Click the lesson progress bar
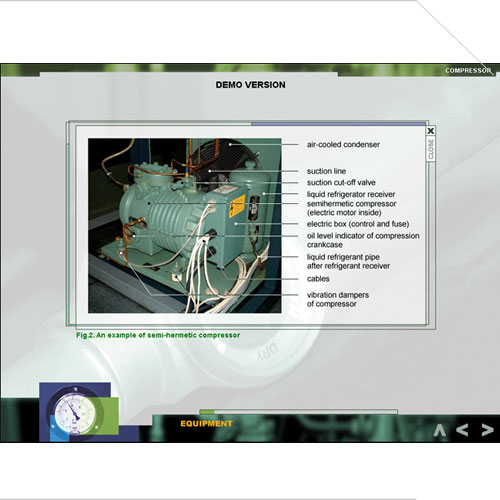500x500 pixels. 299,412
